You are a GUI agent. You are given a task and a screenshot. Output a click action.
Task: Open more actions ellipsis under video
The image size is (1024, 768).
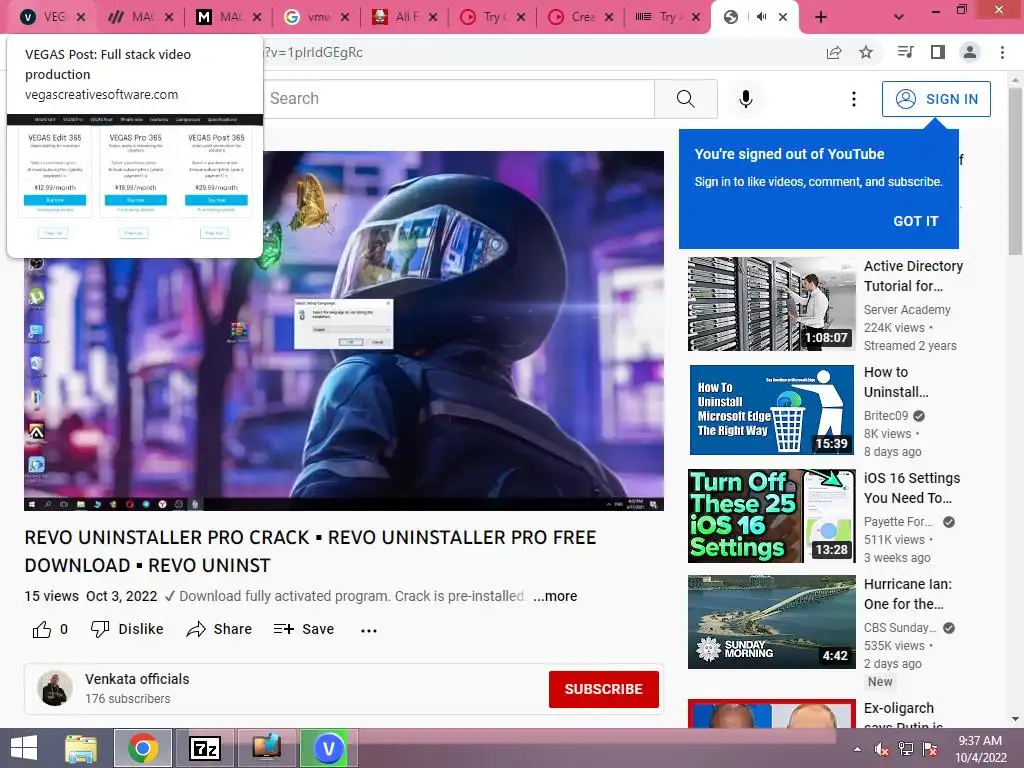[369, 630]
